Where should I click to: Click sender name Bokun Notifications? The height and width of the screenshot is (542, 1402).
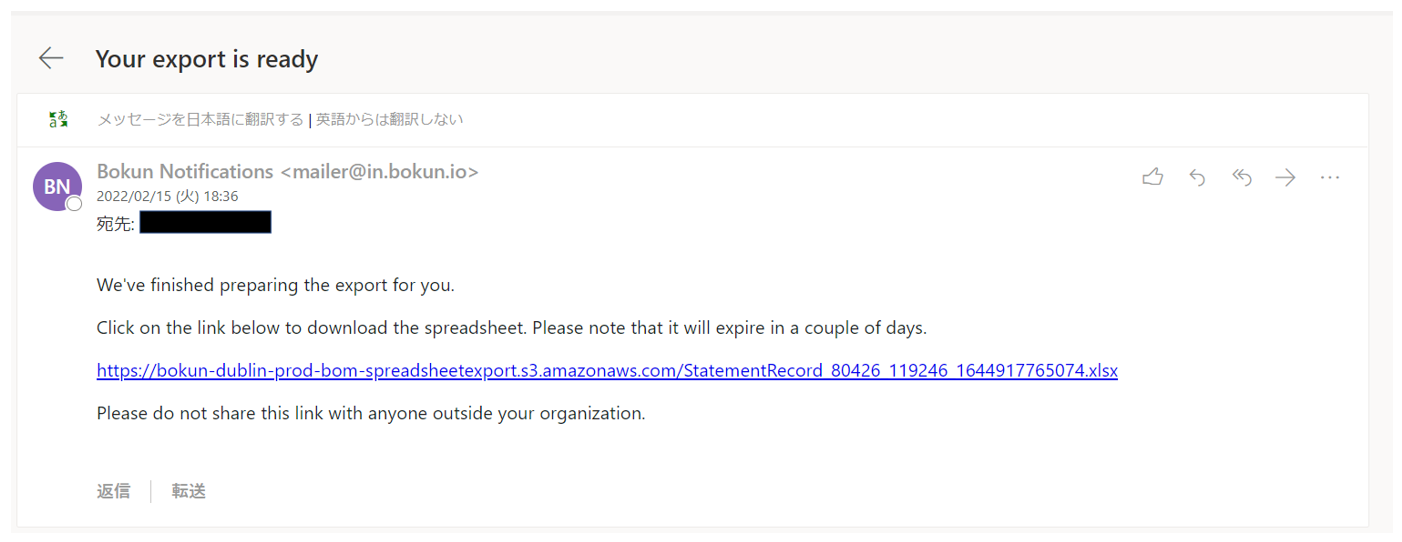(185, 172)
